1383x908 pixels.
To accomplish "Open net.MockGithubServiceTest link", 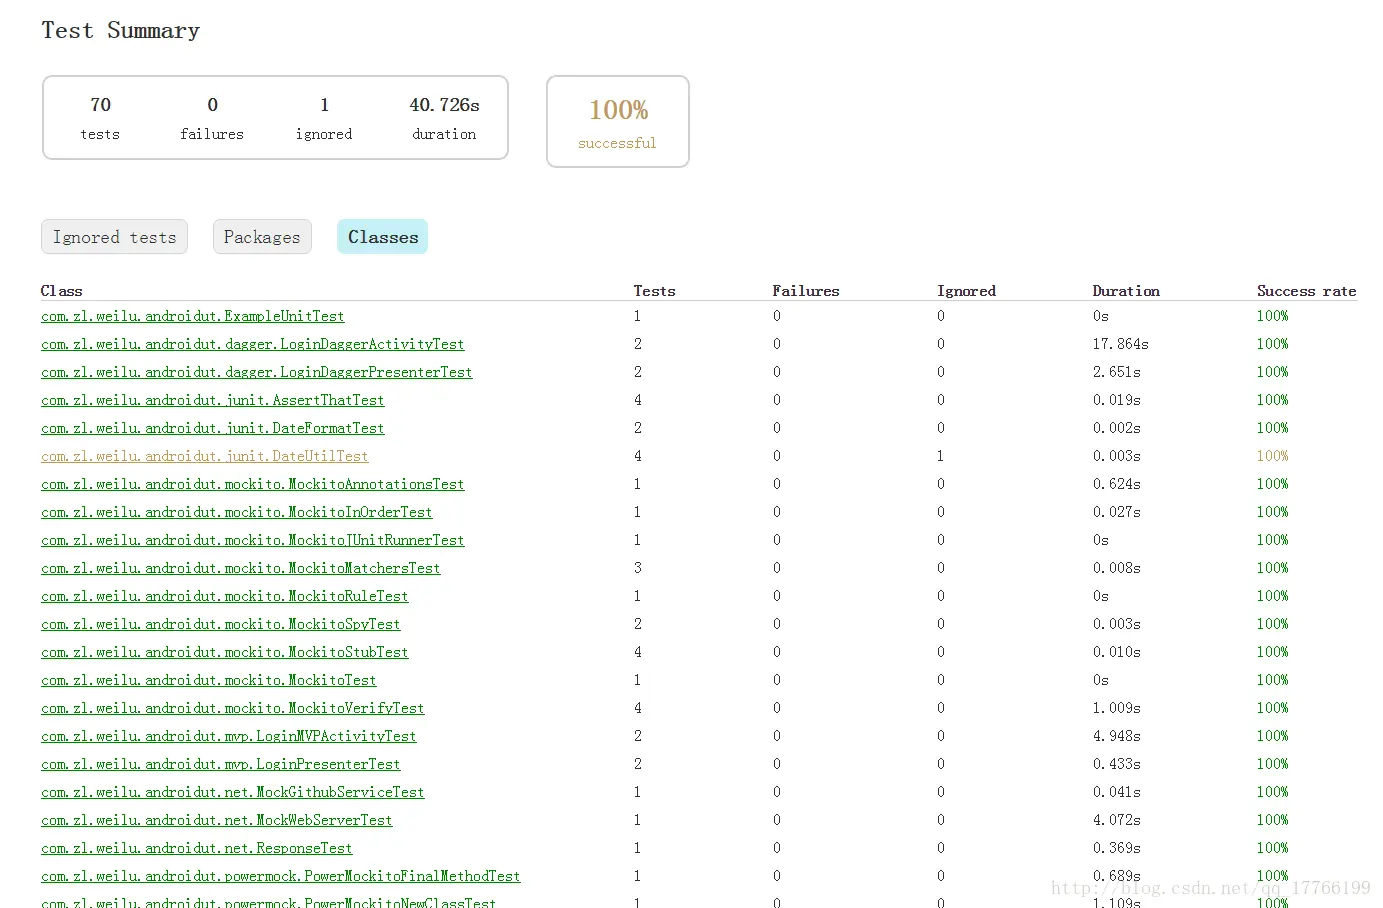I will click(233, 792).
